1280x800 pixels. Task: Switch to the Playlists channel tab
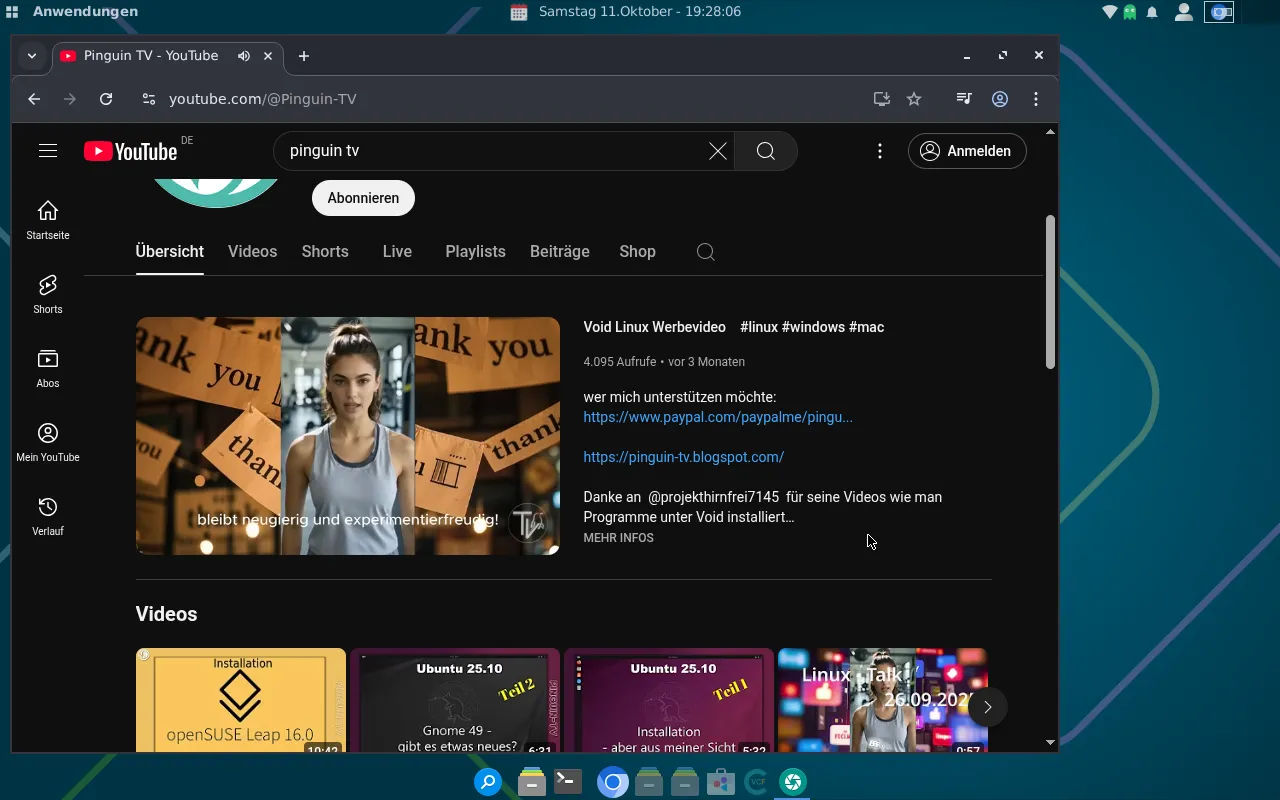(475, 252)
